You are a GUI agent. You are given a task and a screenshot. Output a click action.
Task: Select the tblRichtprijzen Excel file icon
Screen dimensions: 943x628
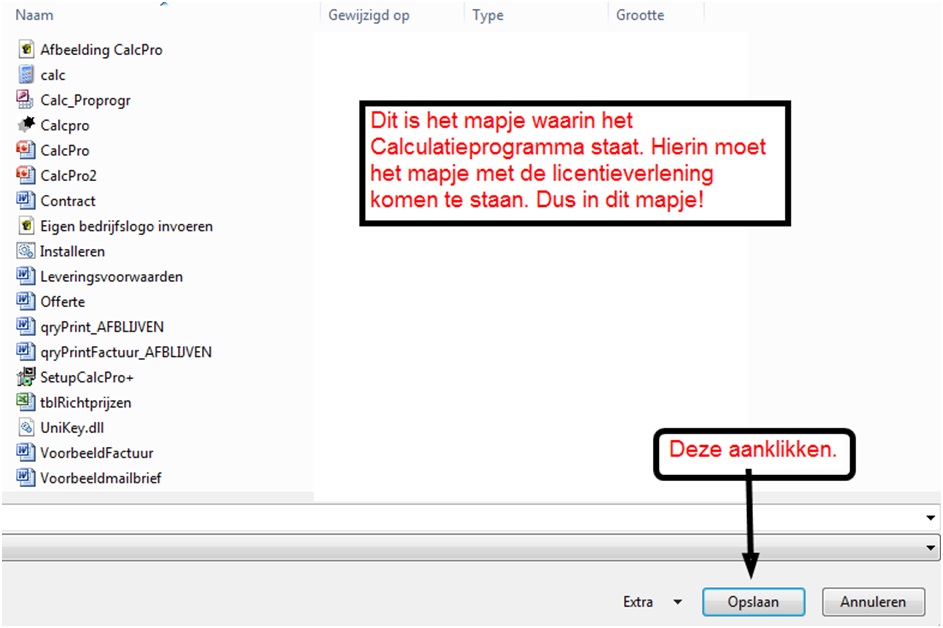[x=26, y=402]
